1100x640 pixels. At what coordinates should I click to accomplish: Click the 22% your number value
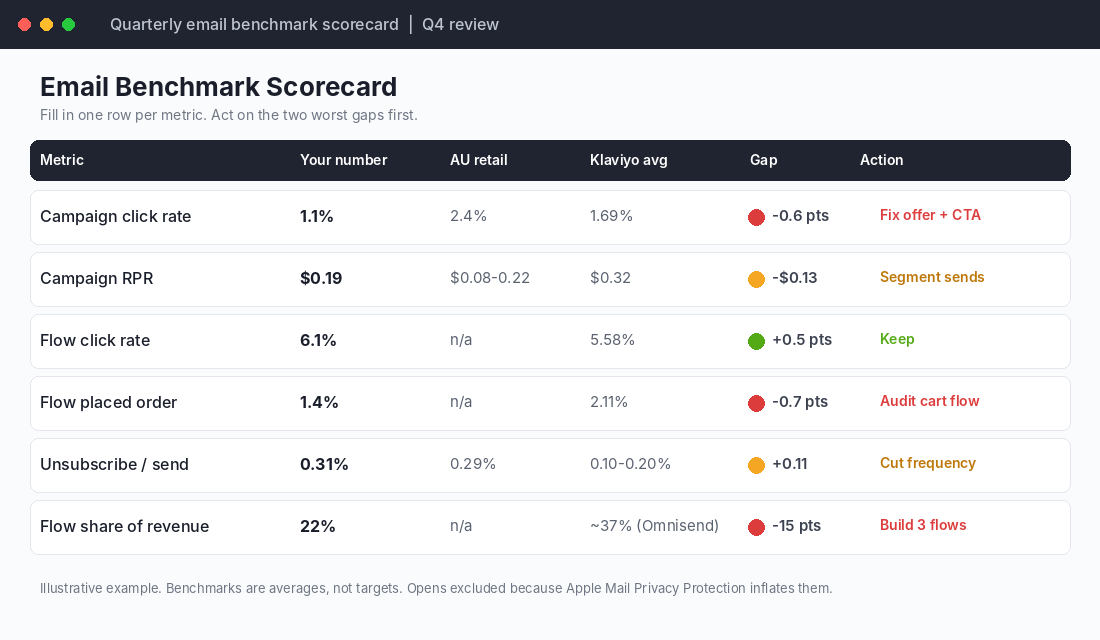(x=318, y=526)
